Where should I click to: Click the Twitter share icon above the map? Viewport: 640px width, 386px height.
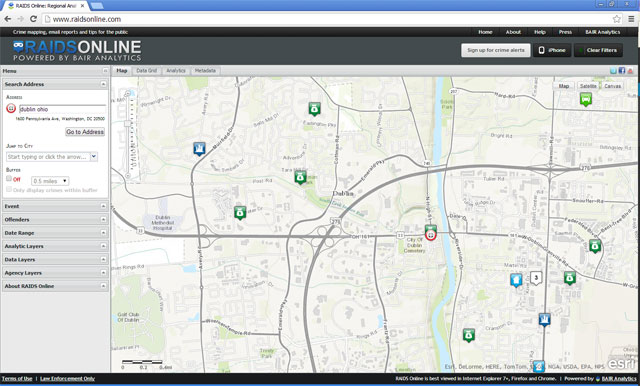613,71
